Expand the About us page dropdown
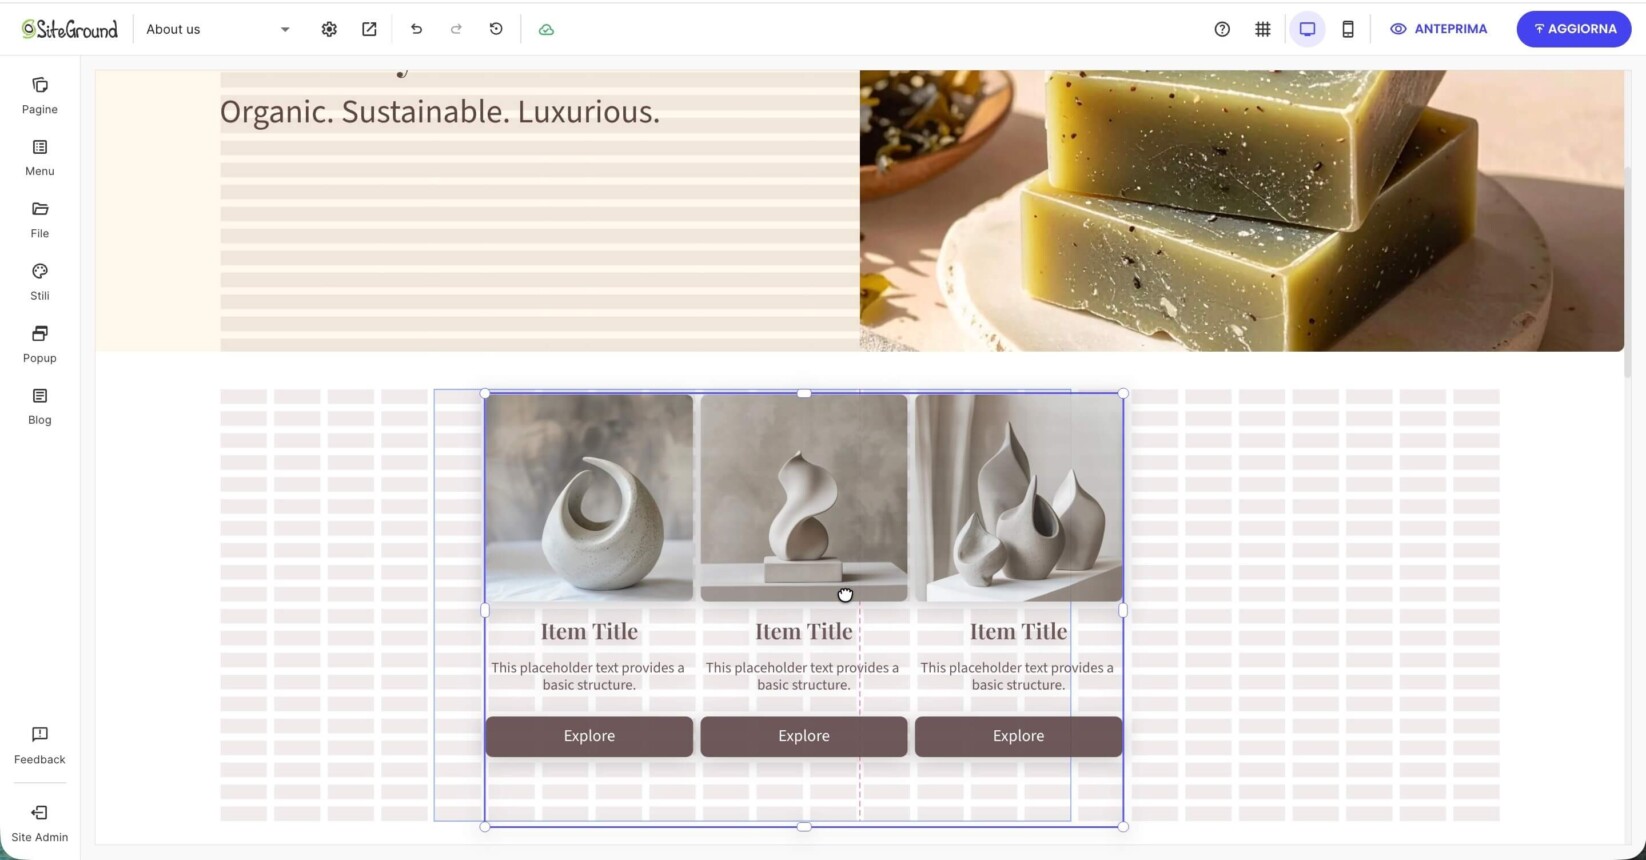The height and width of the screenshot is (860, 1646). (218, 29)
